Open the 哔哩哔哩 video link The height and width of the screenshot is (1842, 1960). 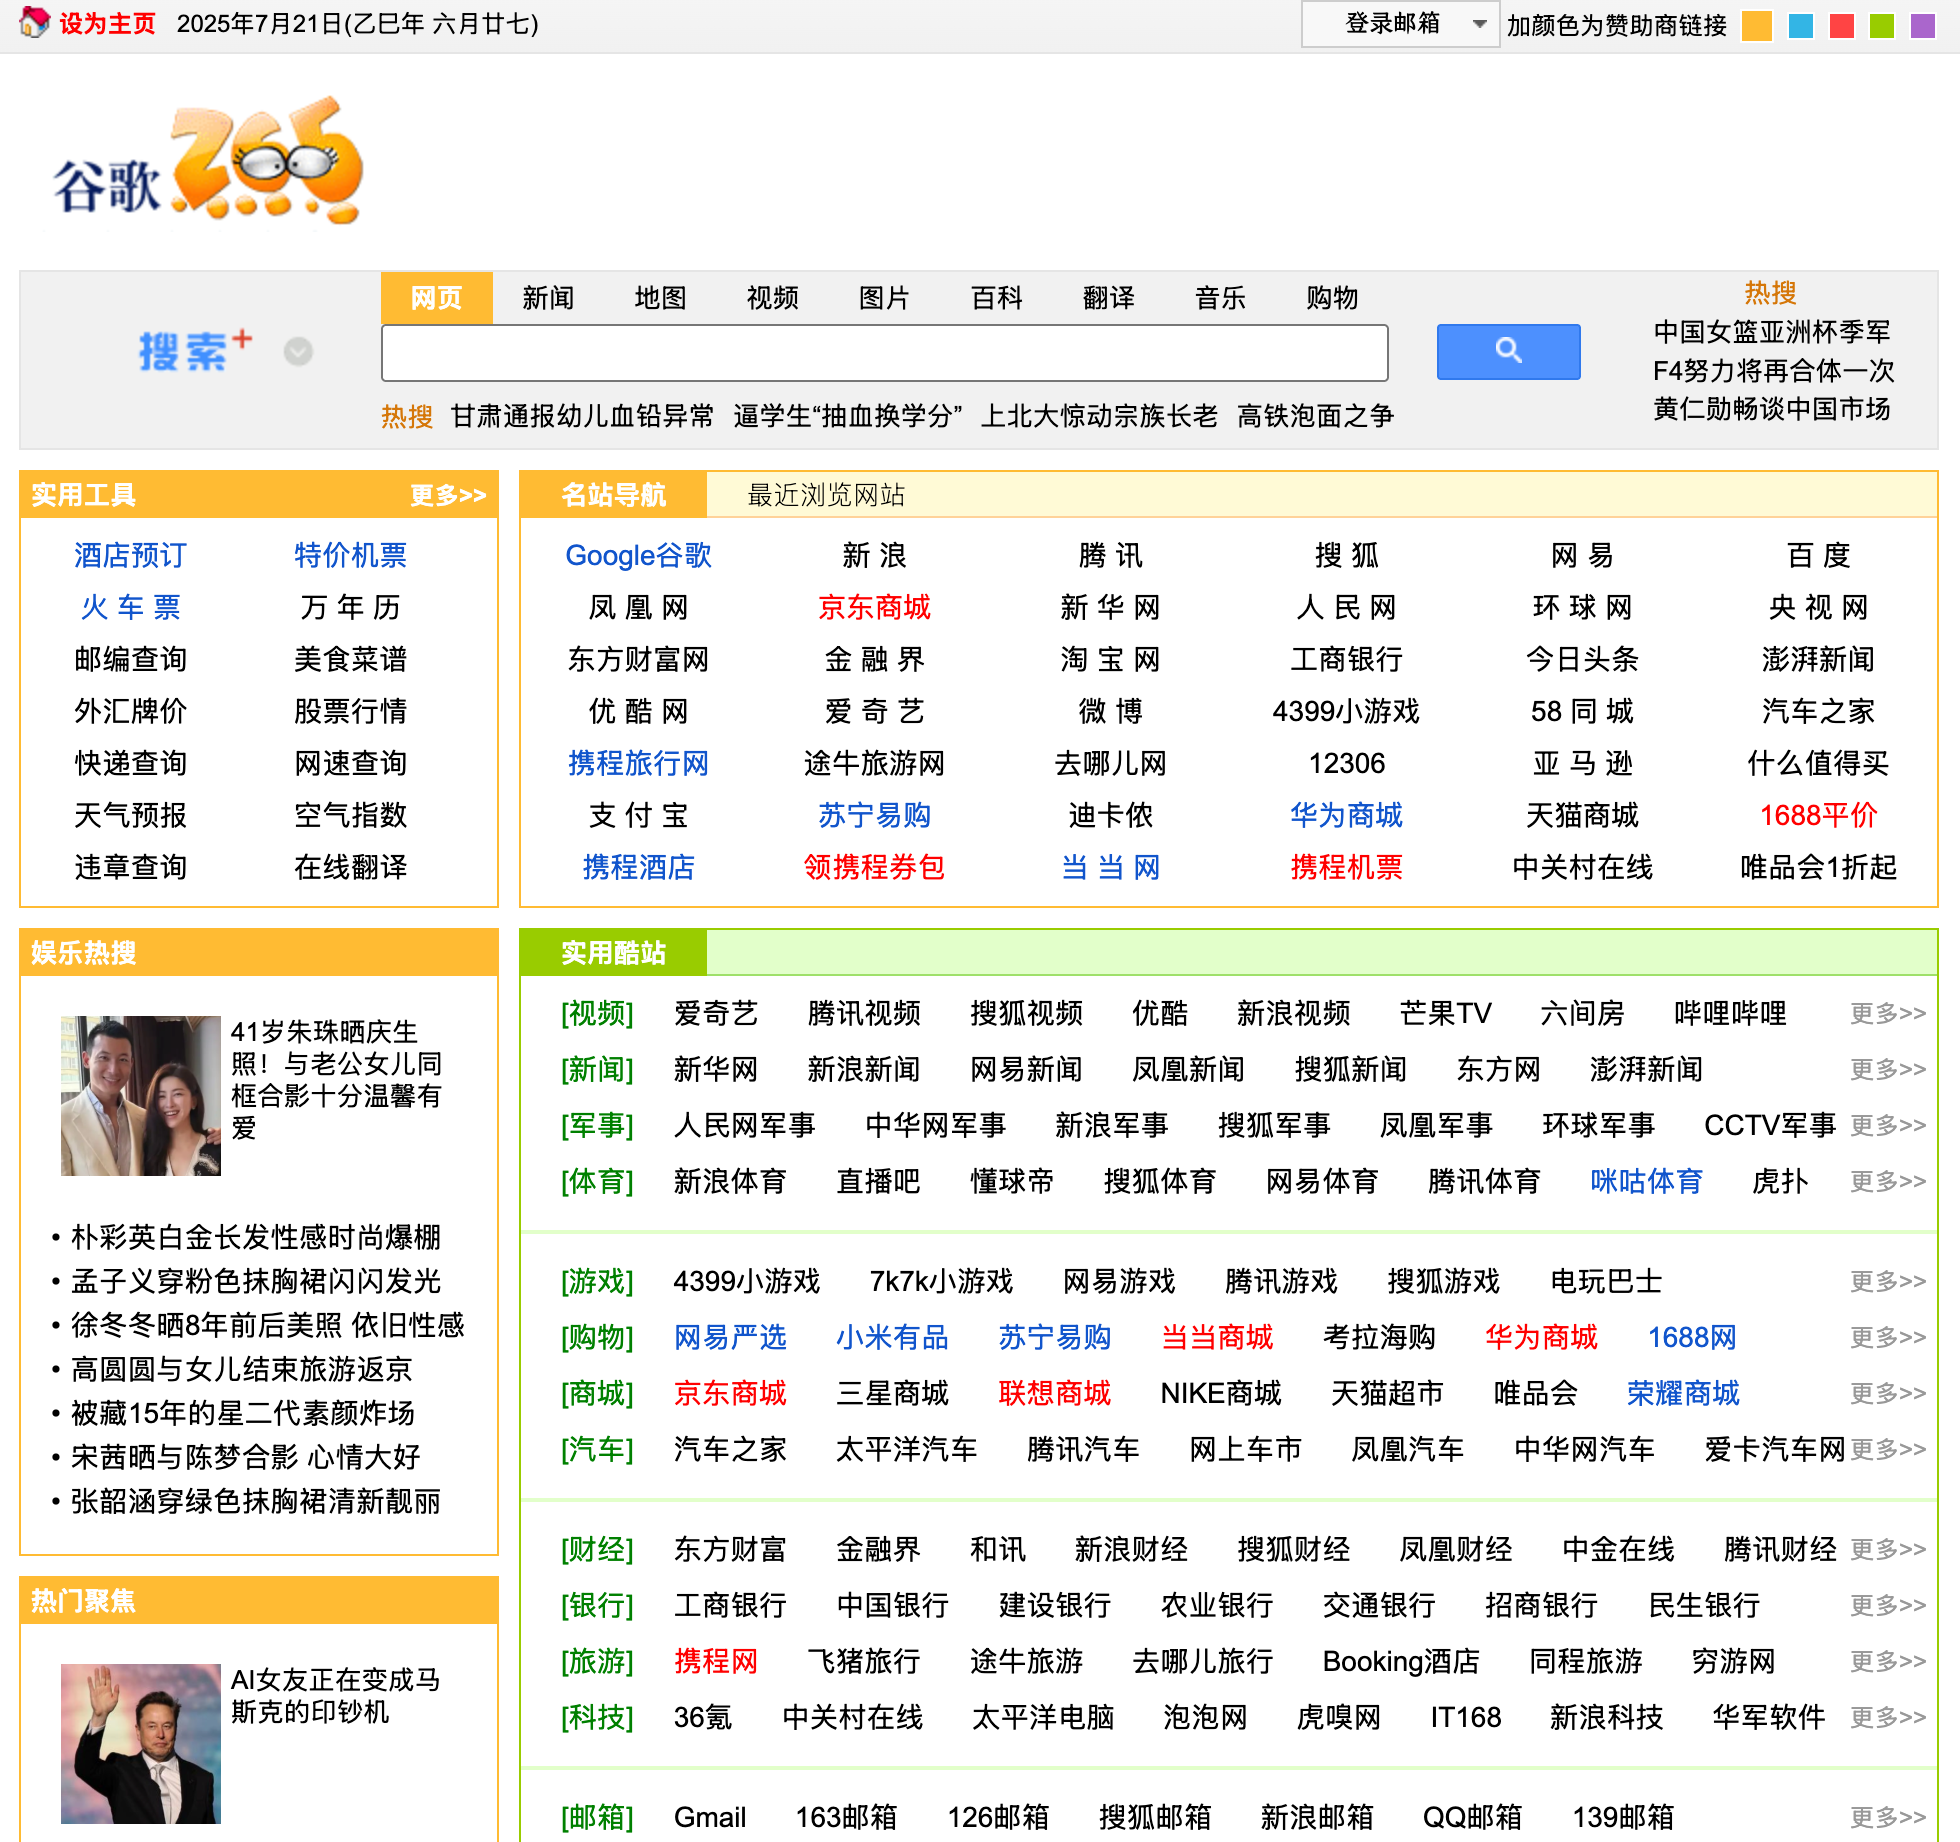click(x=1730, y=1013)
